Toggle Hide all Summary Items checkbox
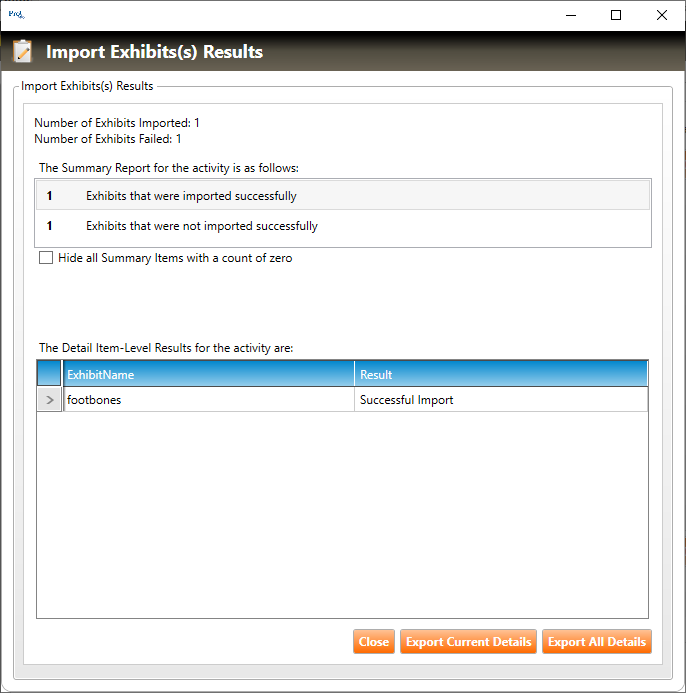Image resolution: width=686 pixels, height=693 pixels. (46, 258)
